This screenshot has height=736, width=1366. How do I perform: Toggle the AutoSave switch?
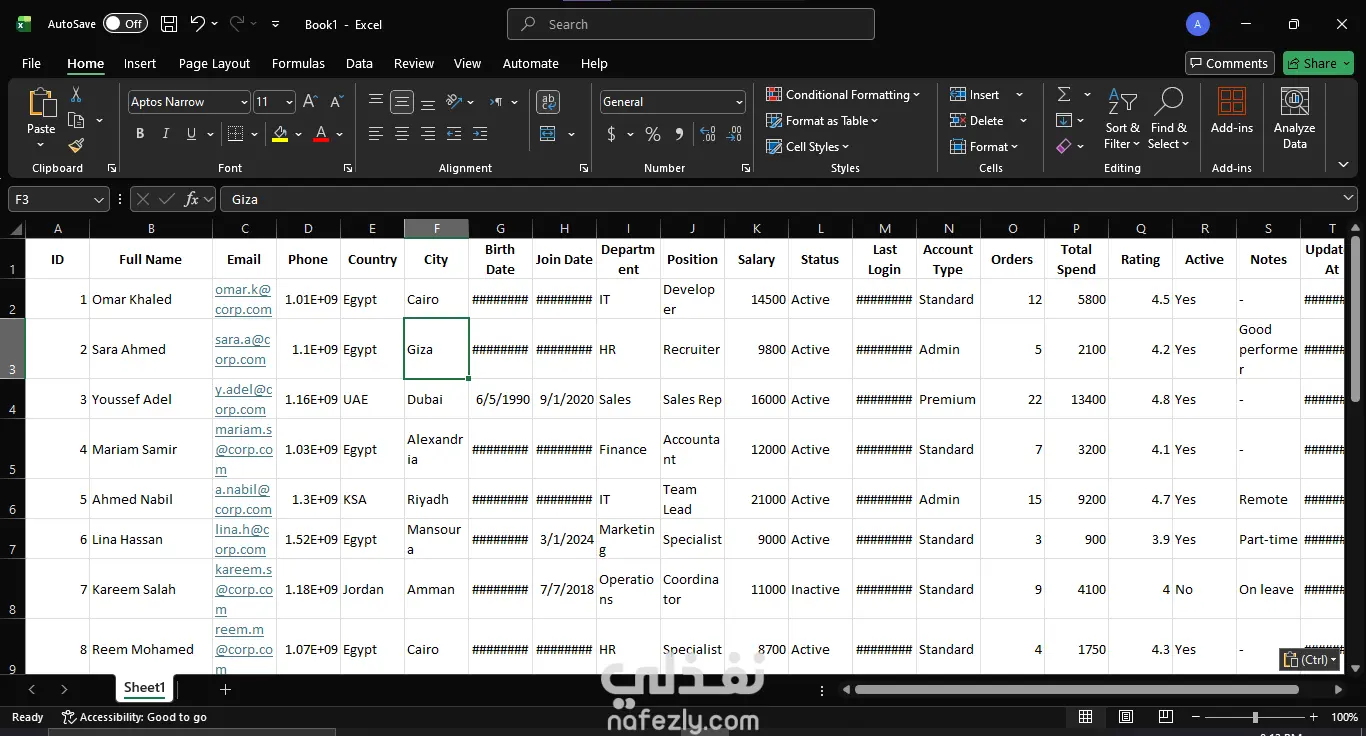125,24
